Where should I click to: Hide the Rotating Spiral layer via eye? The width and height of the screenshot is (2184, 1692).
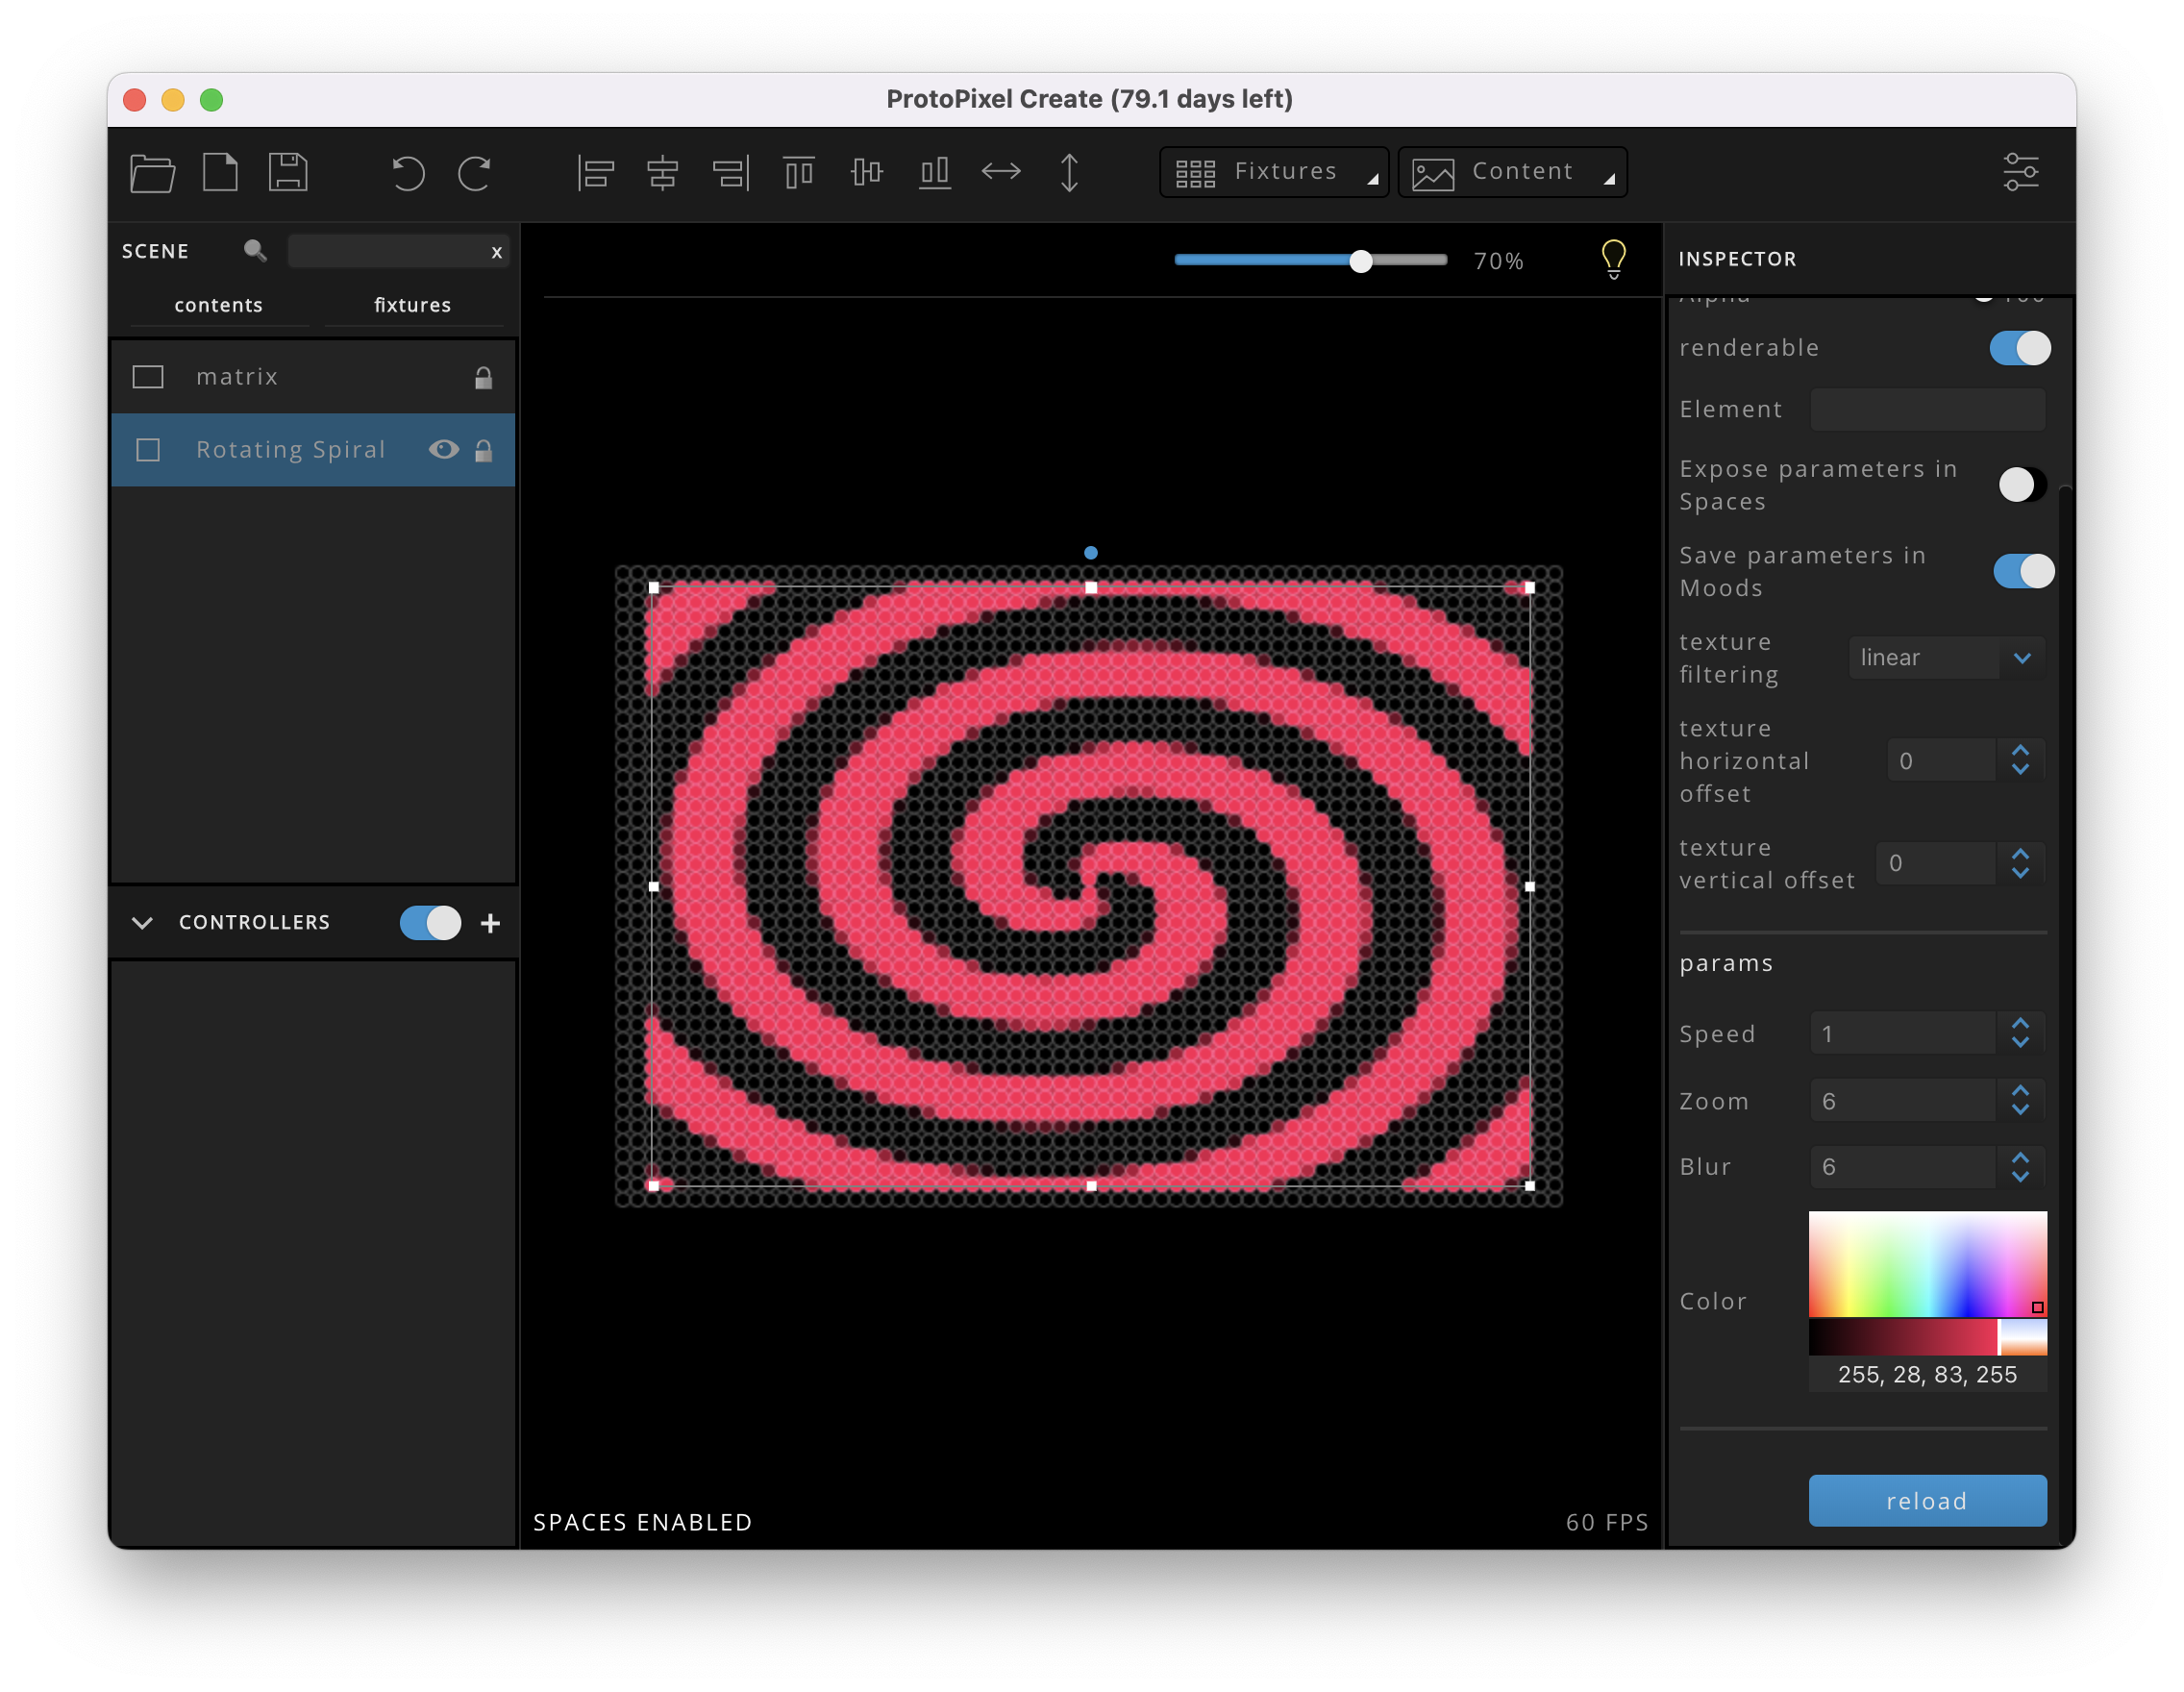click(444, 450)
